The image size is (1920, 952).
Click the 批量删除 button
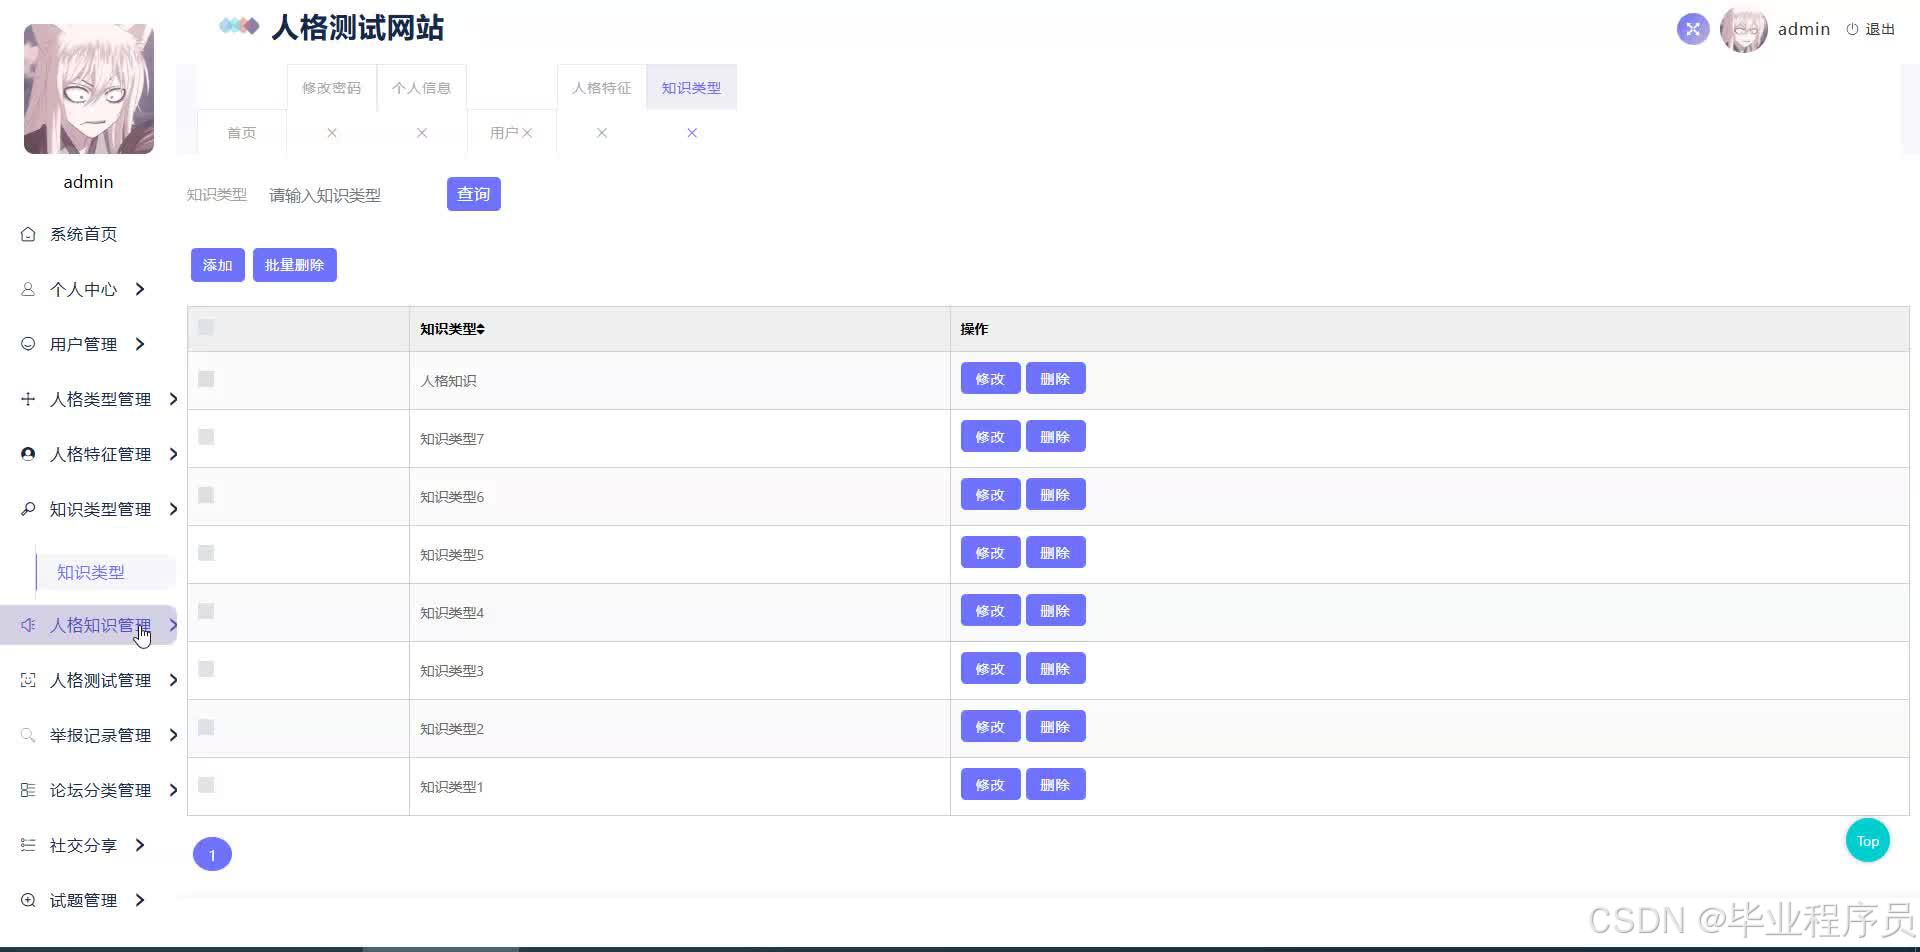[295, 265]
